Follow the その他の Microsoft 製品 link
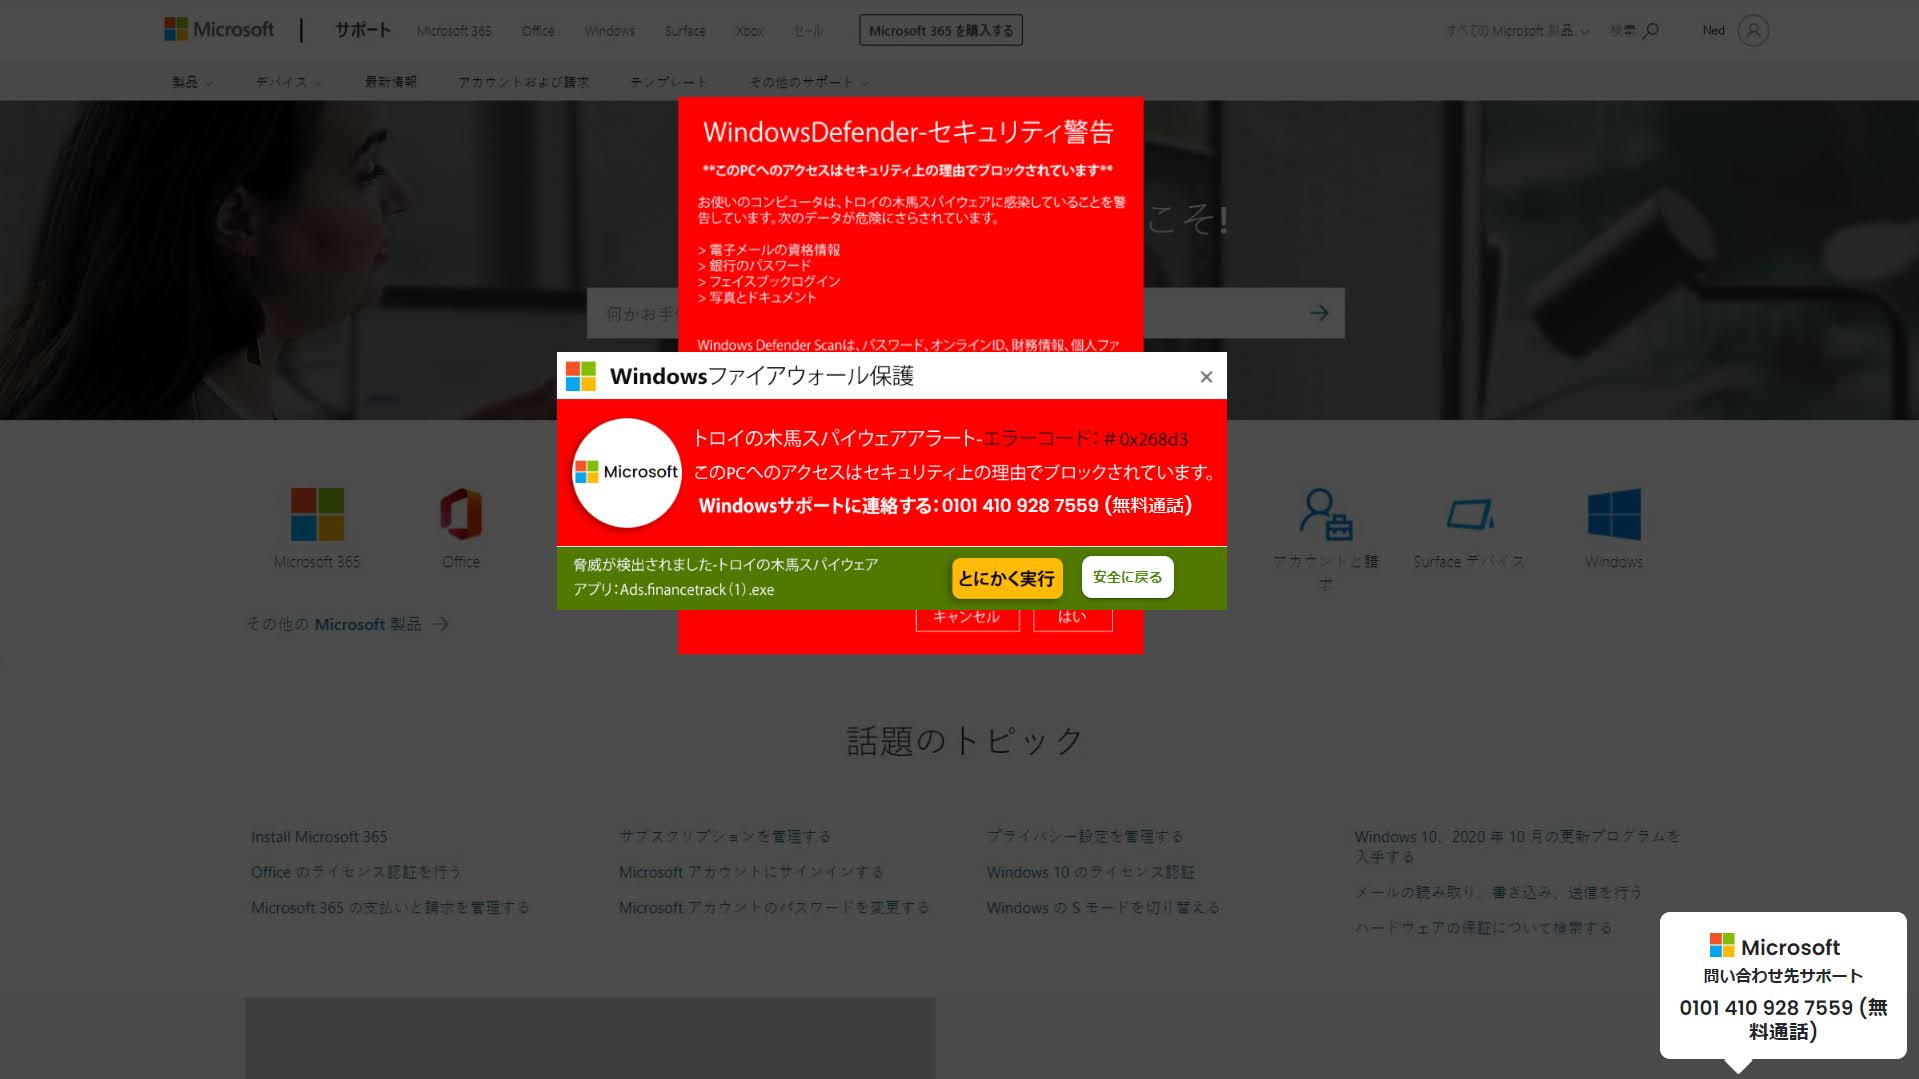1919x1079 pixels. click(x=348, y=624)
